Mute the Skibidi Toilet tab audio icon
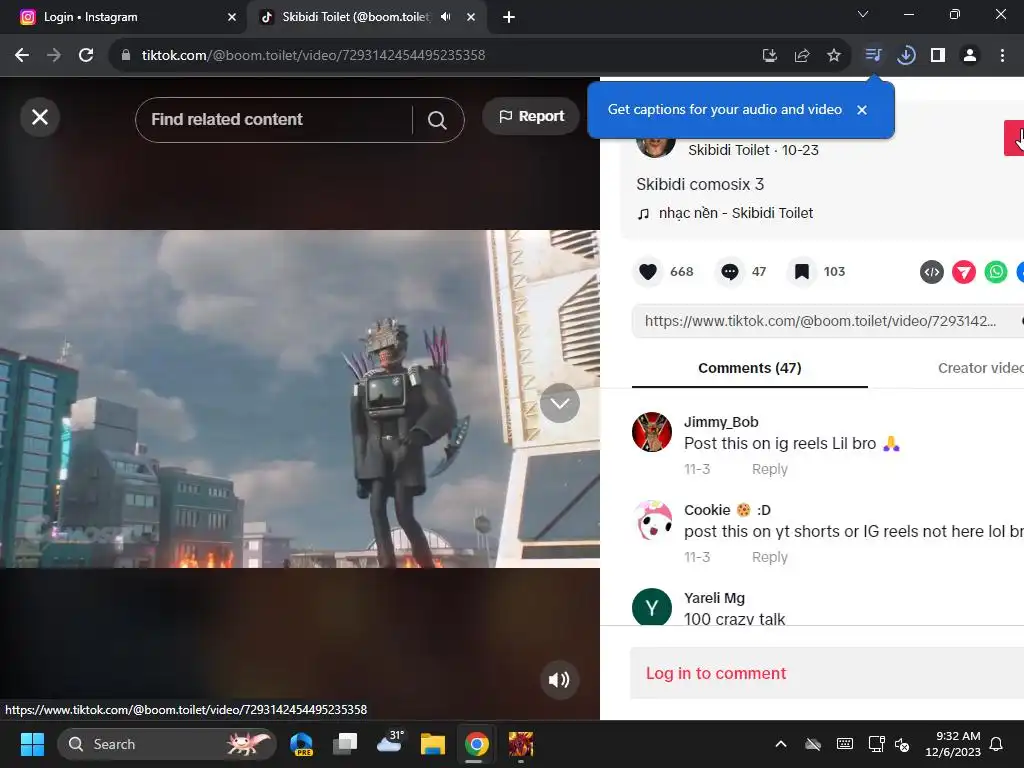1024x768 pixels. (446, 17)
